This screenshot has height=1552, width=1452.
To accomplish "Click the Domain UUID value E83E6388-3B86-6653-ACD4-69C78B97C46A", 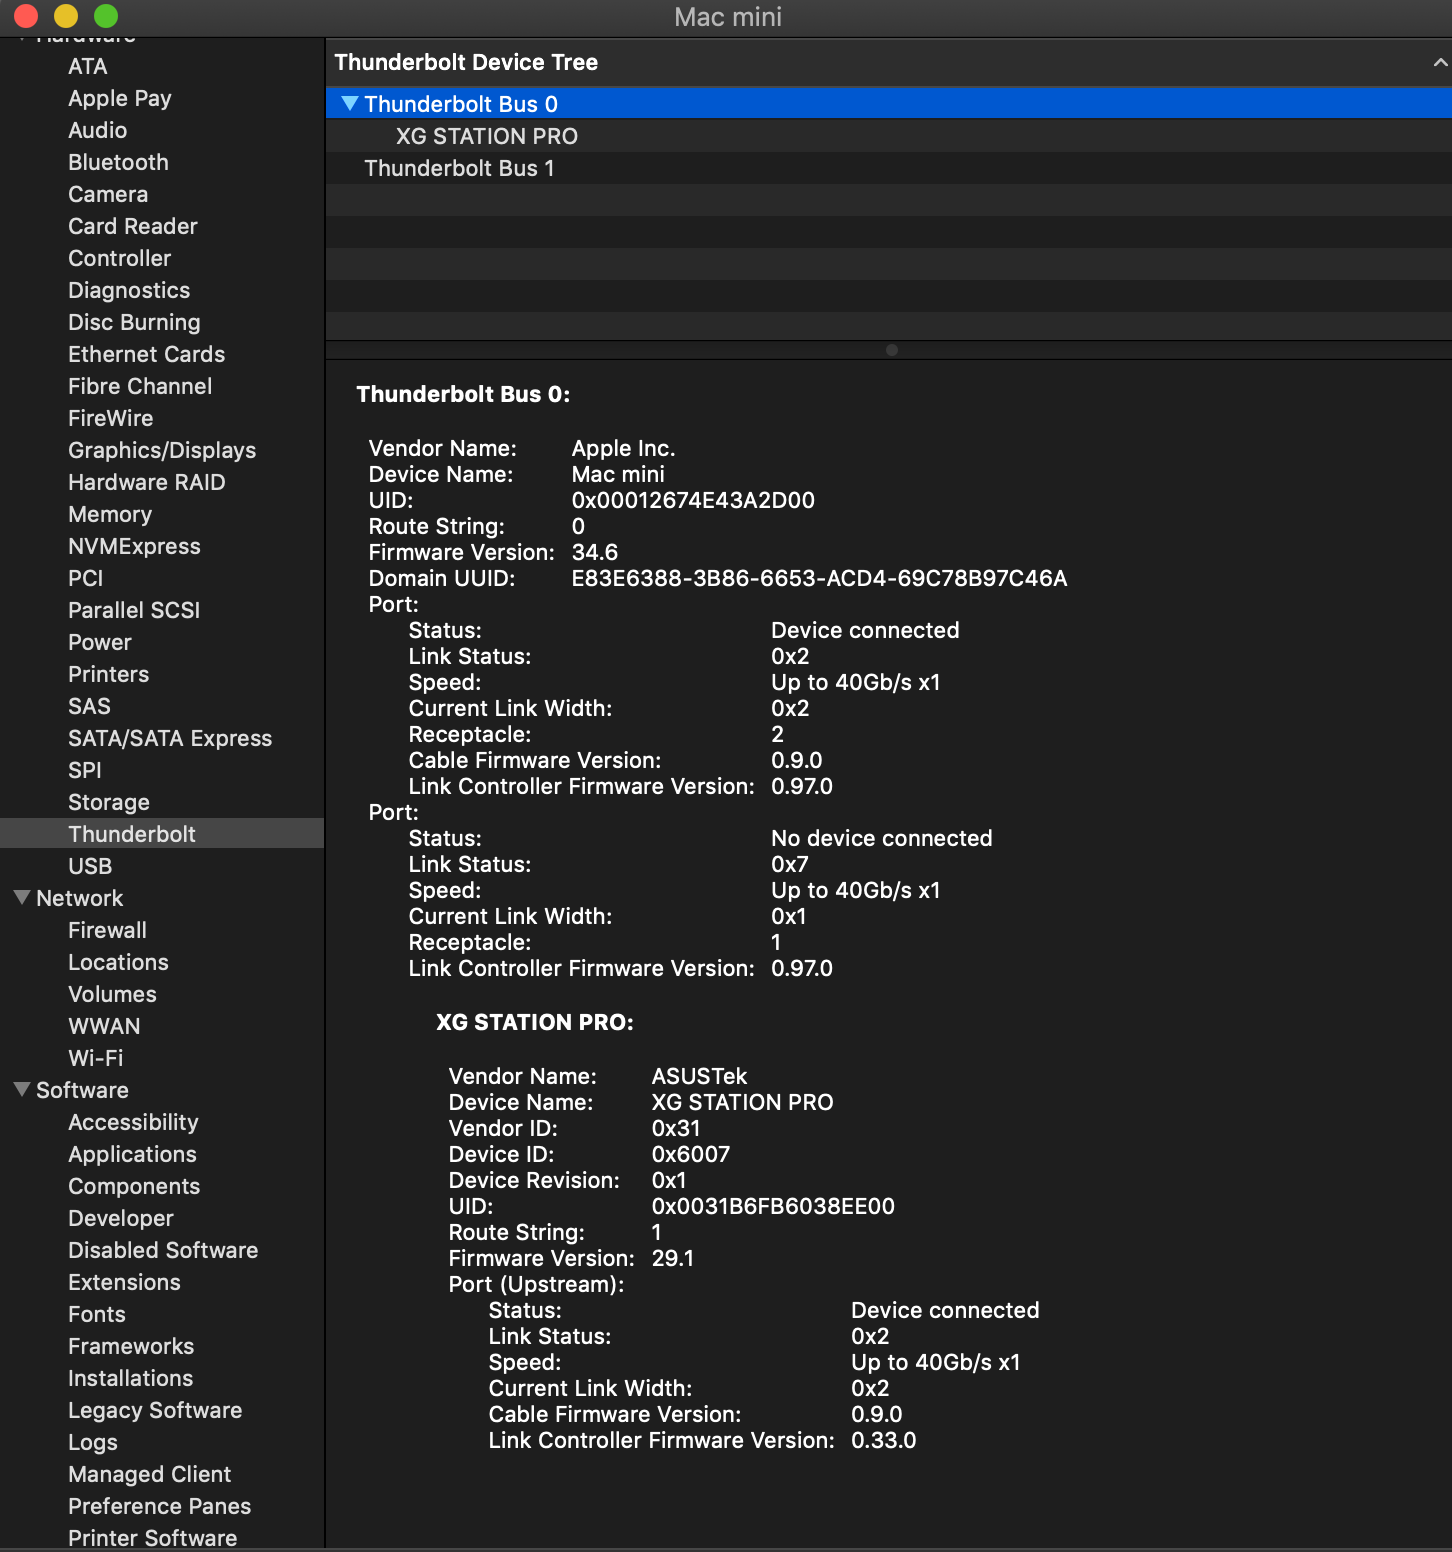I will pyautogui.click(x=819, y=578).
